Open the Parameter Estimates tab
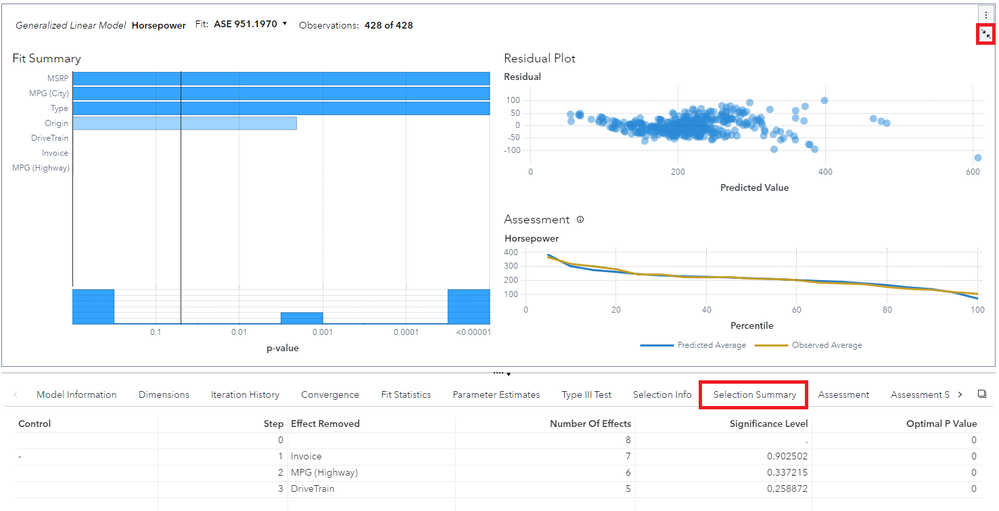Image resolution: width=999 pixels, height=511 pixels. click(496, 394)
